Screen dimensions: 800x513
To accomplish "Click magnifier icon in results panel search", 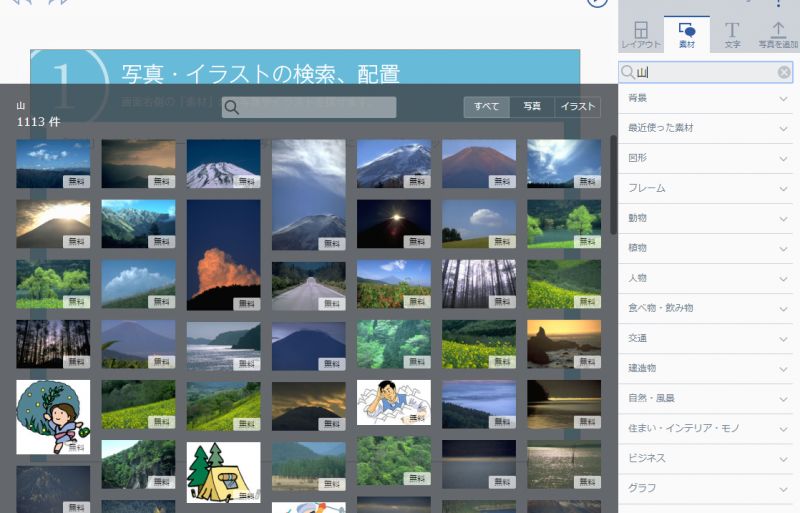I will [x=231, y=107].
